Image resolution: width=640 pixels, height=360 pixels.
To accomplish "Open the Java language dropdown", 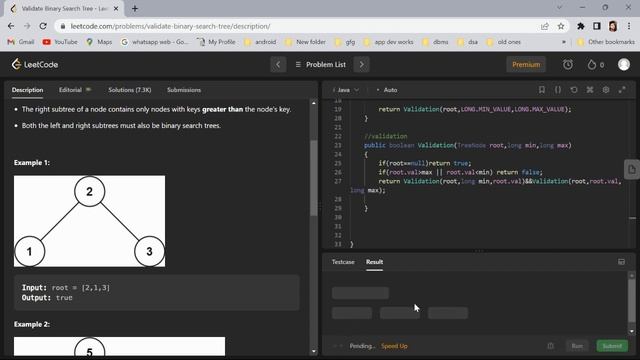I will tap(346, 90).
